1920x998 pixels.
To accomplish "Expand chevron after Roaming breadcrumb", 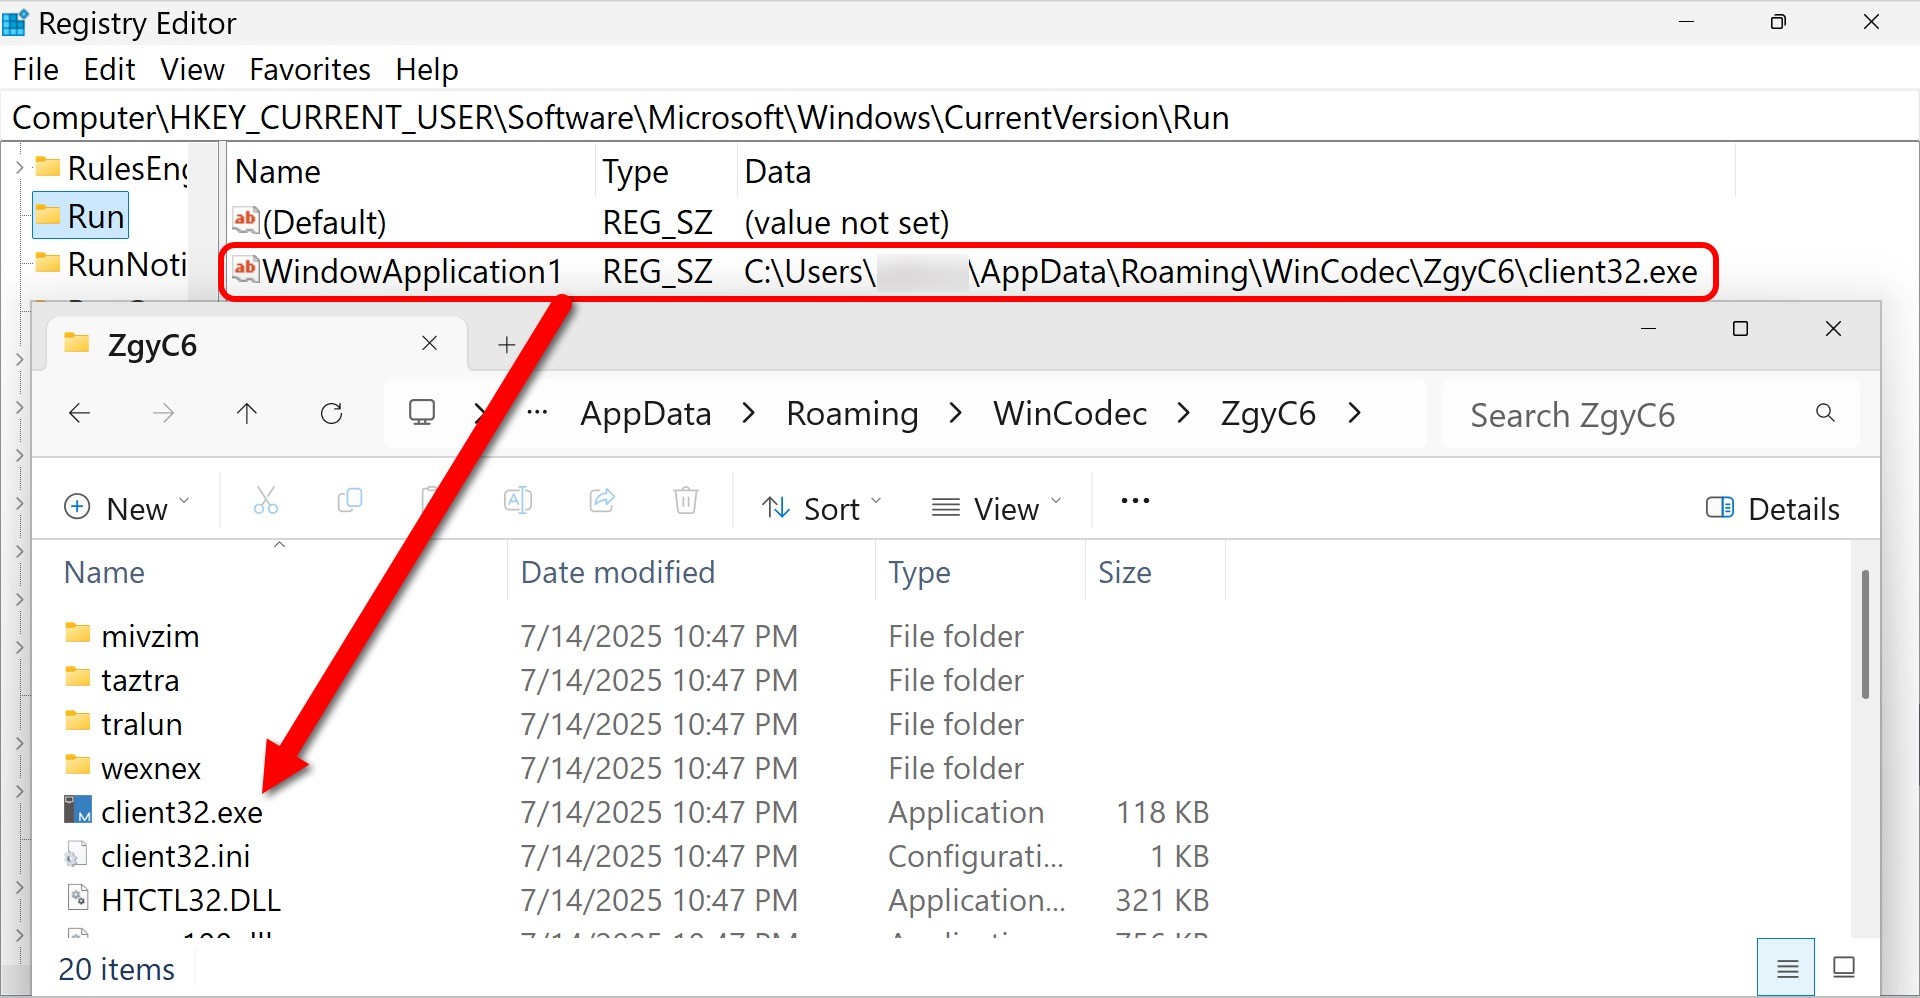I will (x=955, y=413).
